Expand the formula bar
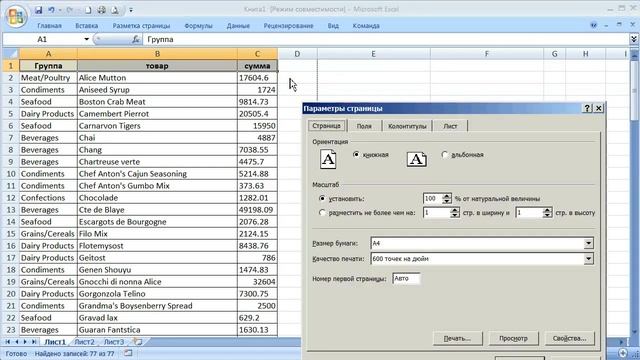The image size is (640, 360). pos(634,39)
